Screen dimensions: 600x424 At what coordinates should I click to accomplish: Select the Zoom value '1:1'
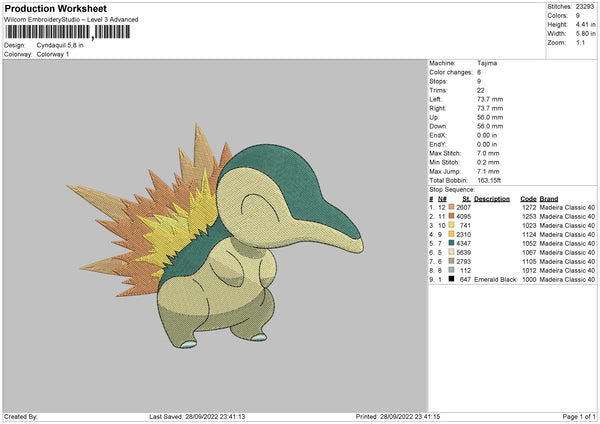tap(580, 42)
